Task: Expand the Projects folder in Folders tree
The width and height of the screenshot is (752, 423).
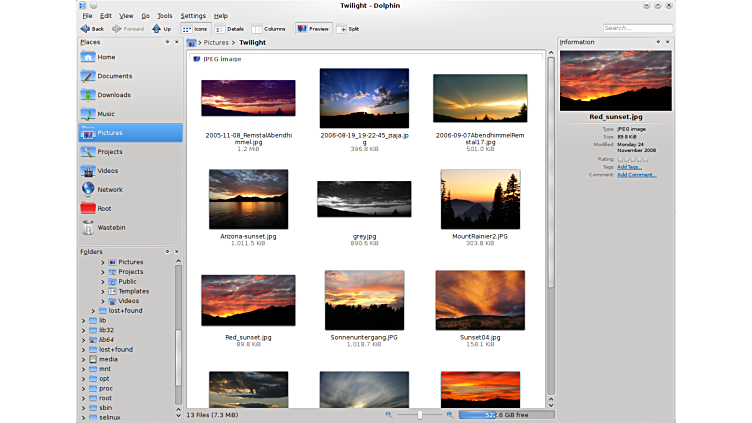Action: coord(102,272)
